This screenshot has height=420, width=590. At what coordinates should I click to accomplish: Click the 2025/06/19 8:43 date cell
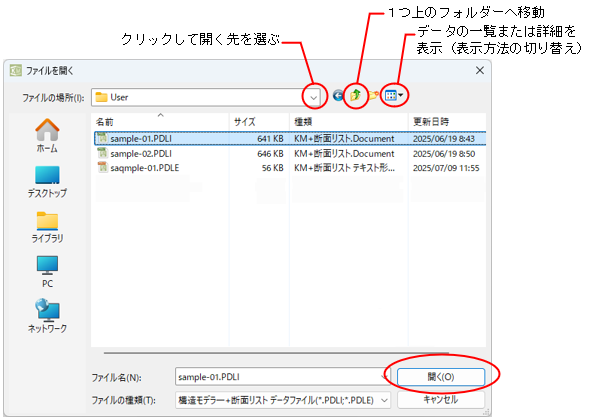[444, 138]
